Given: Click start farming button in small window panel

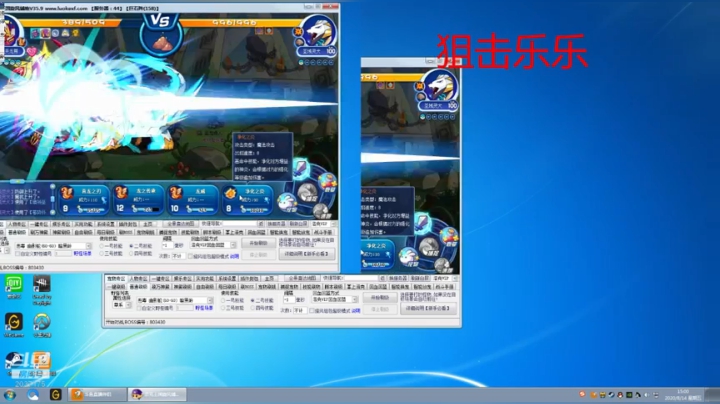Looking at the screenshot, I should (380, 298).
